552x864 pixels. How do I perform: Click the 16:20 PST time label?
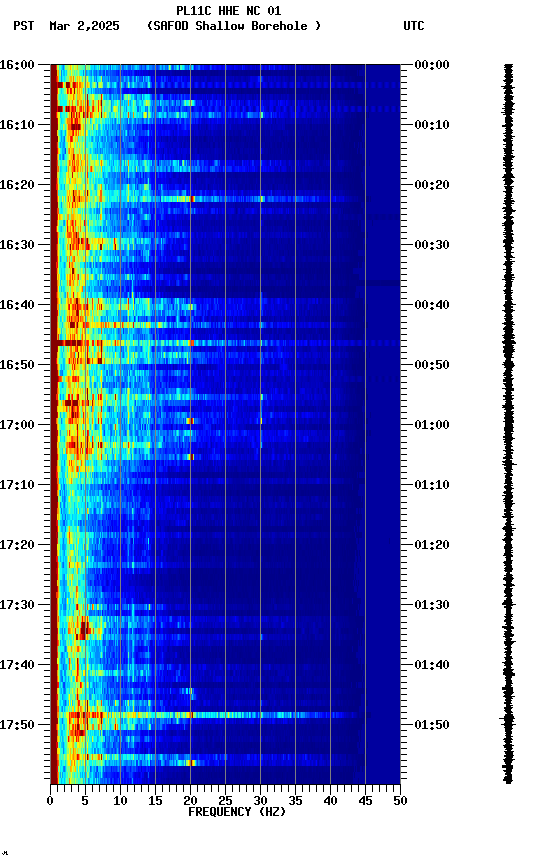[17, 185]
